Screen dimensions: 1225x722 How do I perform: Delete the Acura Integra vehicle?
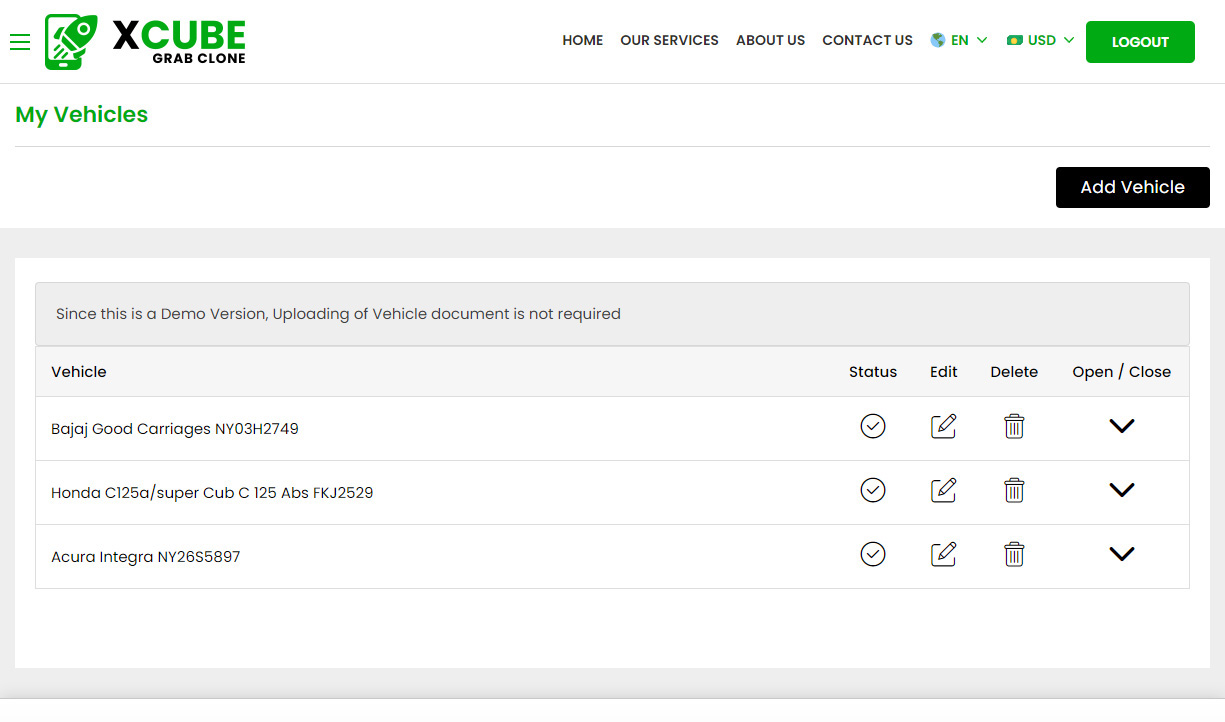pyautogui.click(x=1014, y=555)
